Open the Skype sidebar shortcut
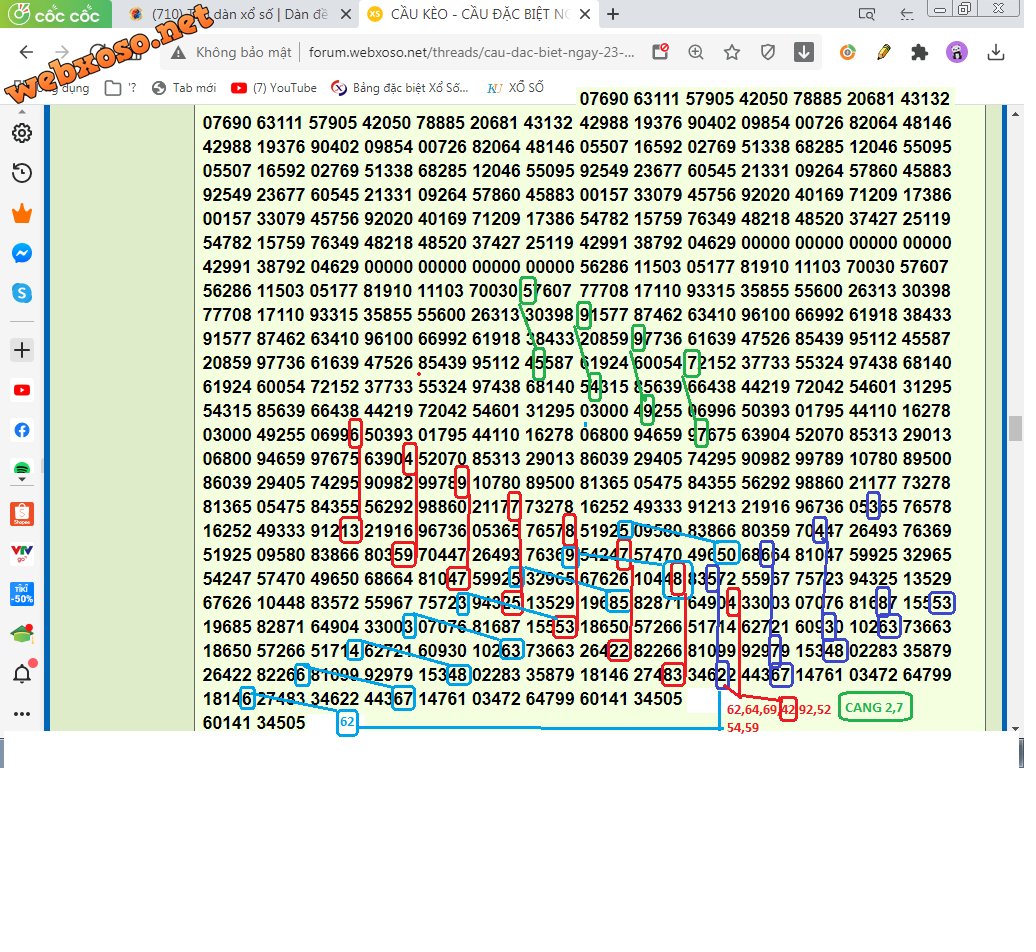Screen dimensions: 1036x952 point(22,294)
